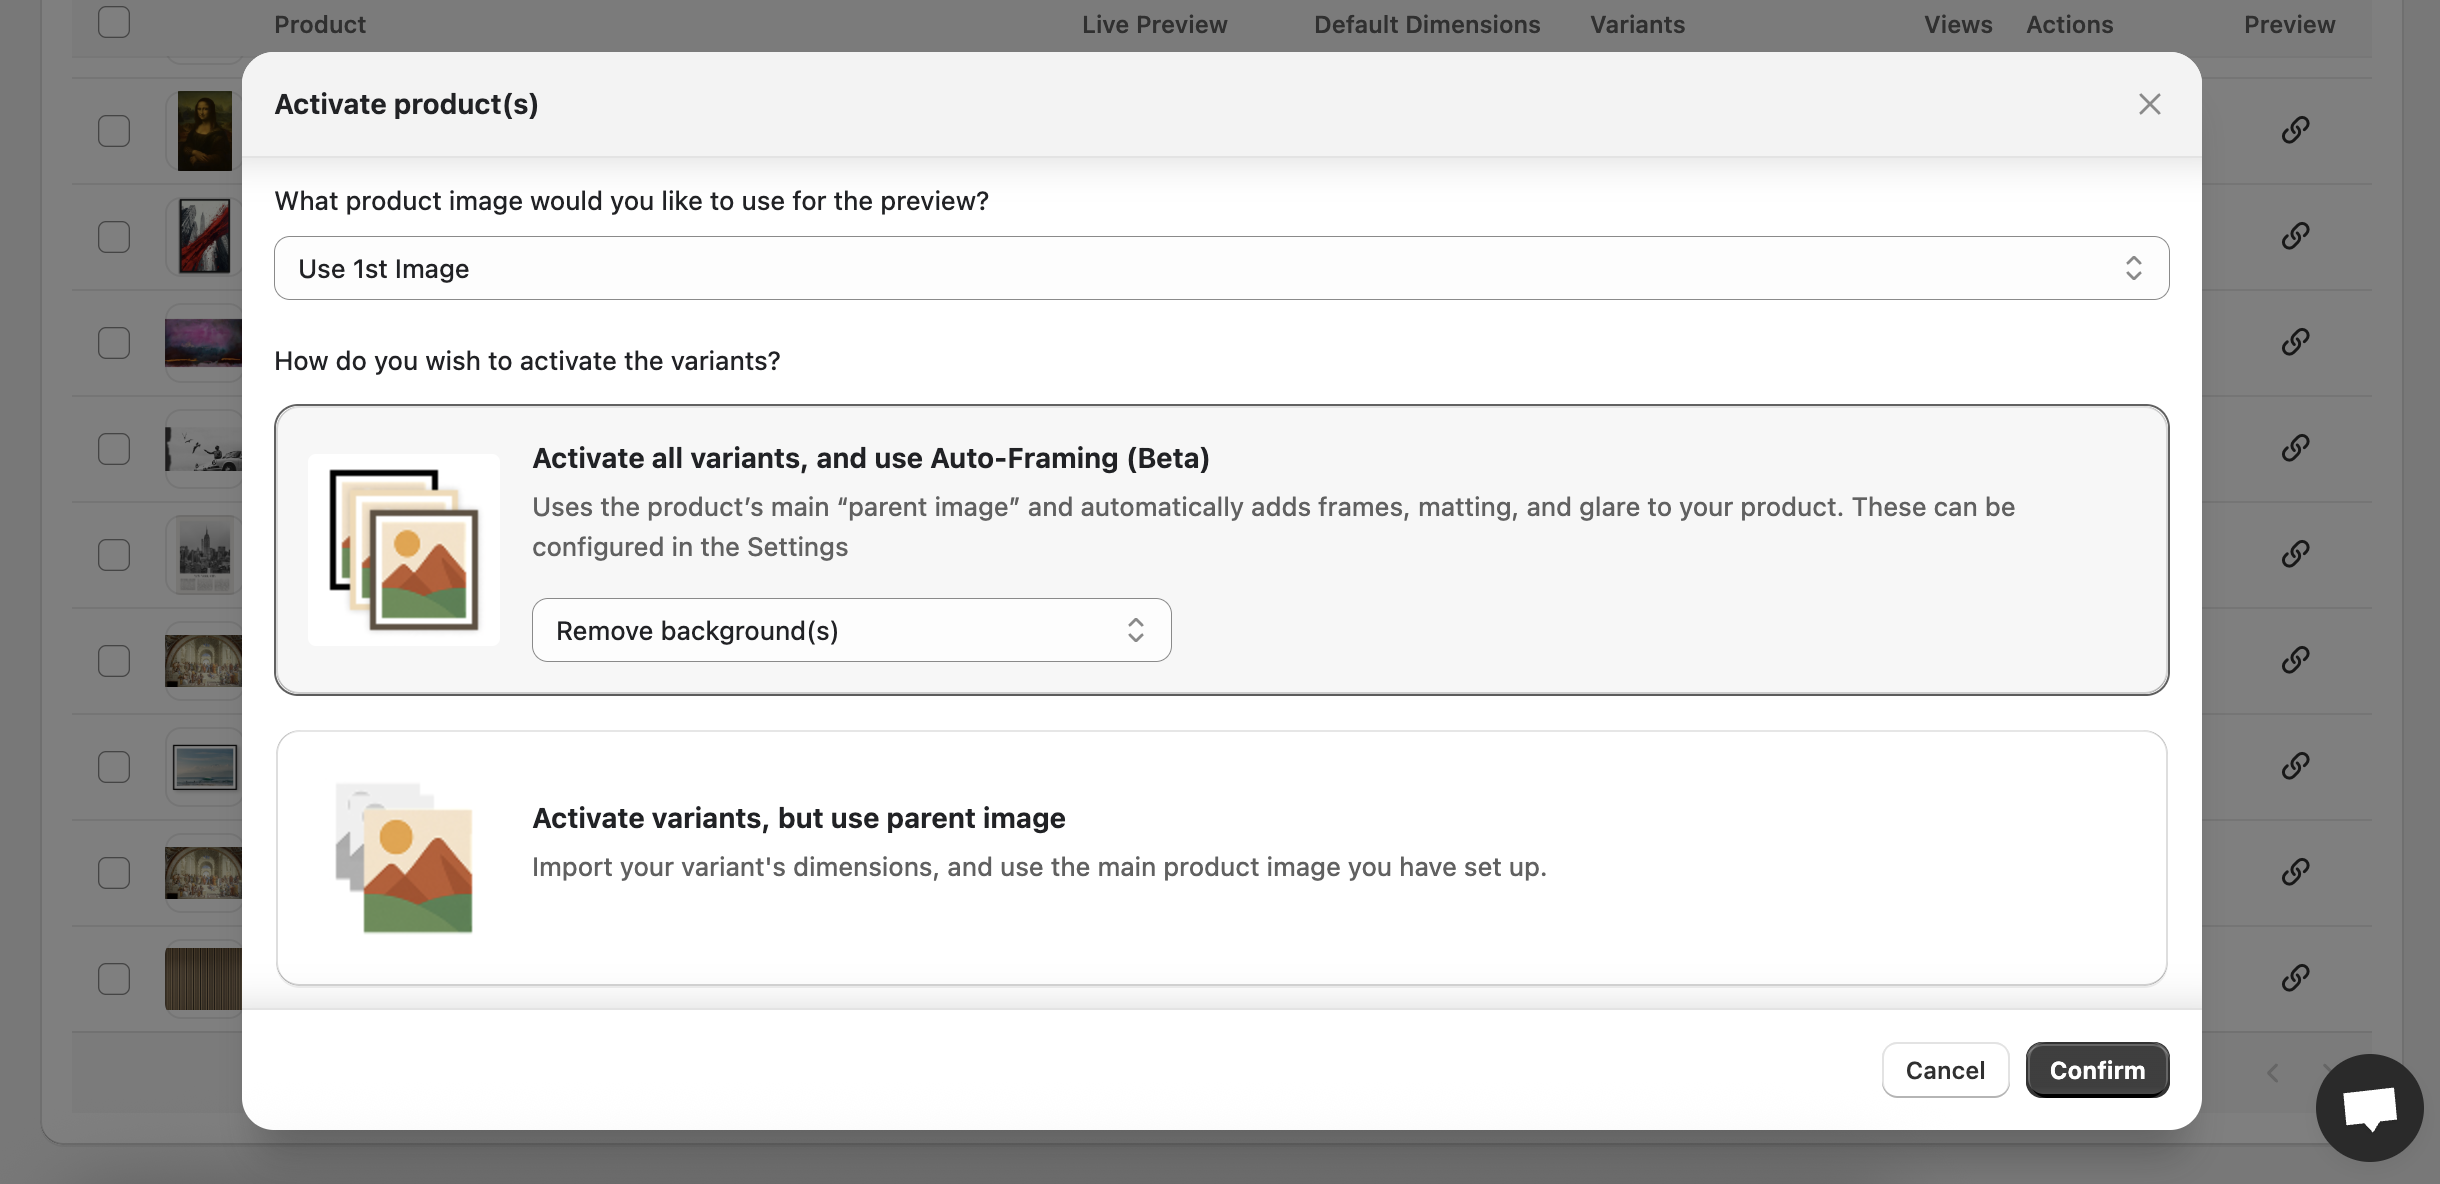The image size is (2440, 1184).
Task: Close the Activate product(s) dialog
Action: [2148, 104]
